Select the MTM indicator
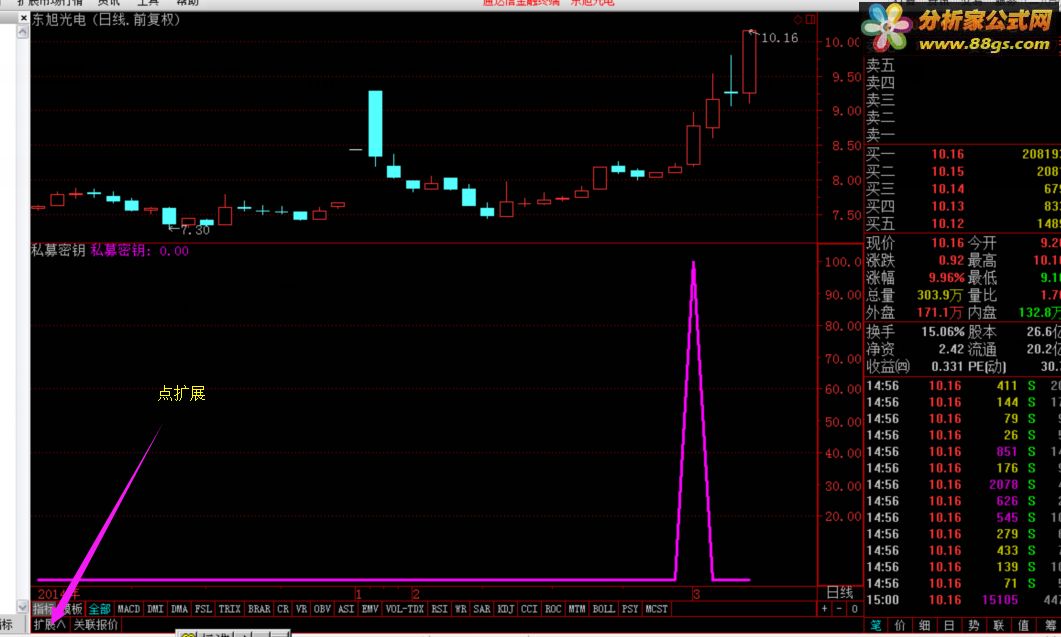This screenshot has height=637, width=1061. pos(577,609)
